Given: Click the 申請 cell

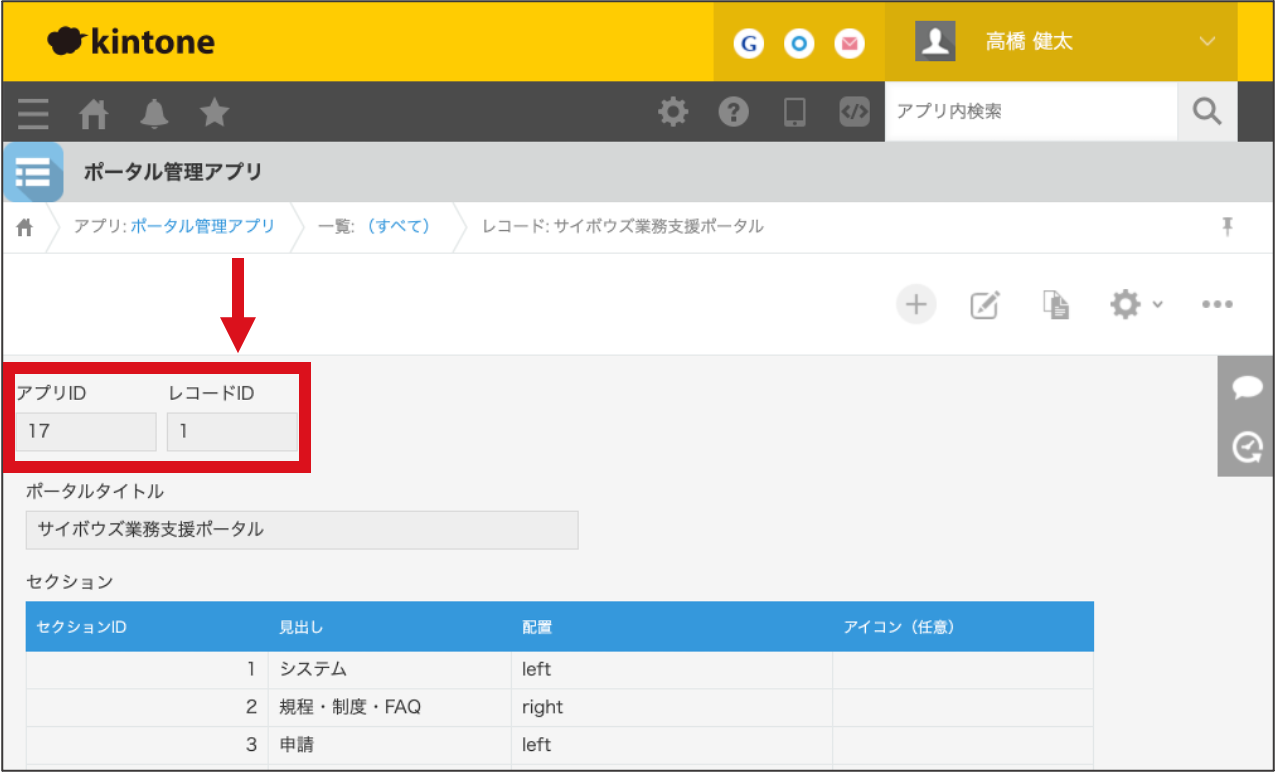Looking at the screenshot, I should click(x=390, y=745).
